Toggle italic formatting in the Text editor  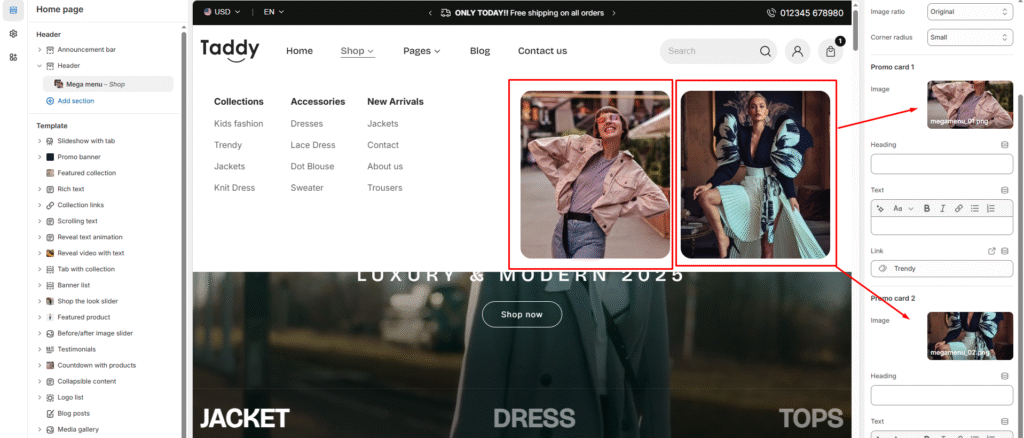[942, 208]
